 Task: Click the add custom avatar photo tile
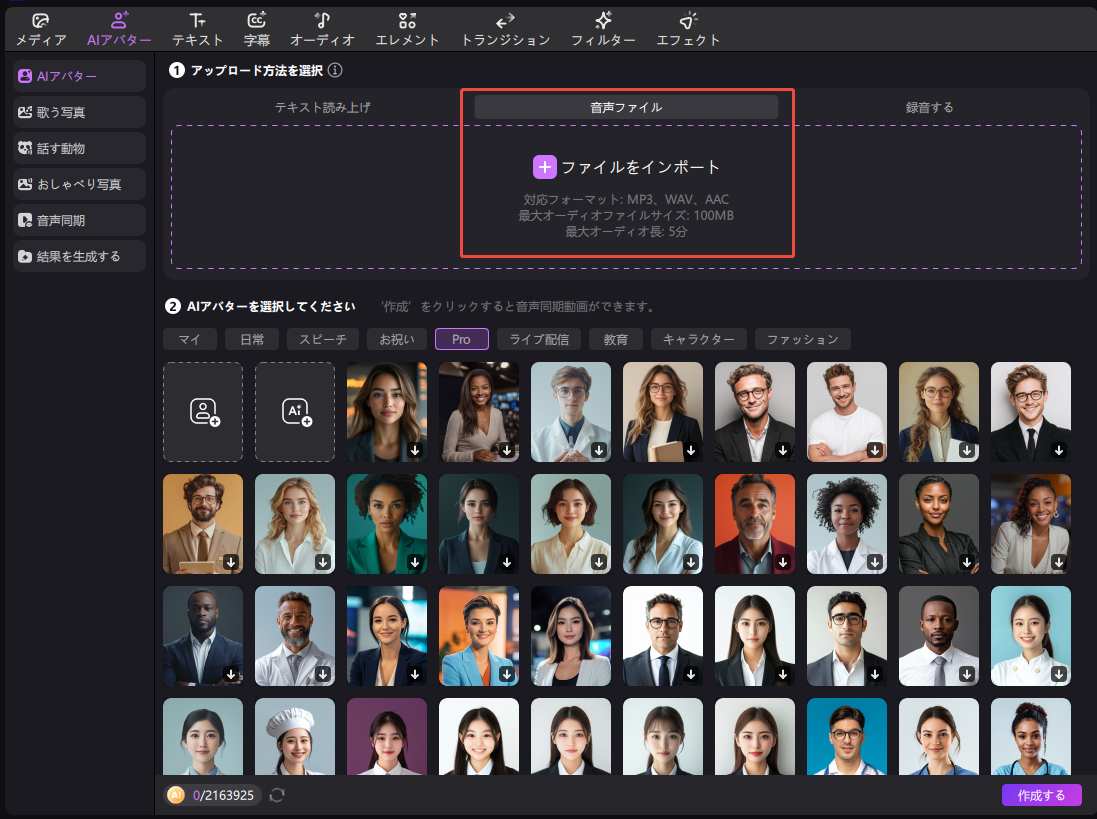pyautogui.click(x=203, y=412)
